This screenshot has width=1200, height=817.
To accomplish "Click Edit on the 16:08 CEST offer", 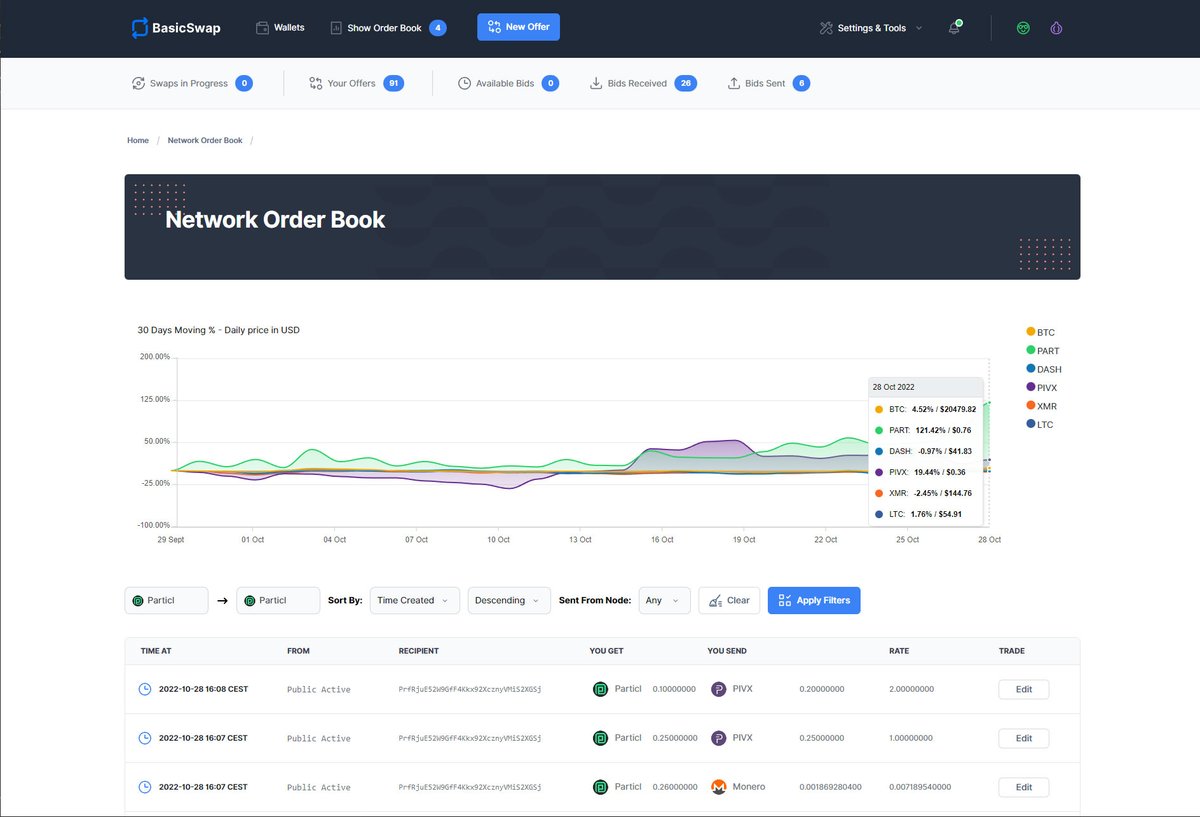I will click(1023, 689).
